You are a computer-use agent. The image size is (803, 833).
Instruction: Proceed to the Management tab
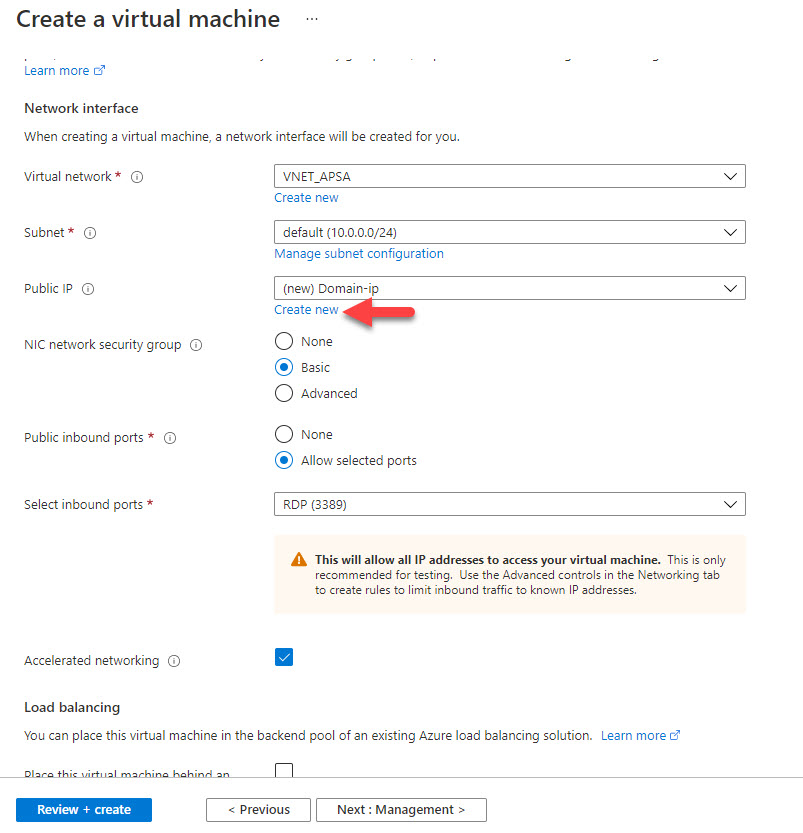401,810
